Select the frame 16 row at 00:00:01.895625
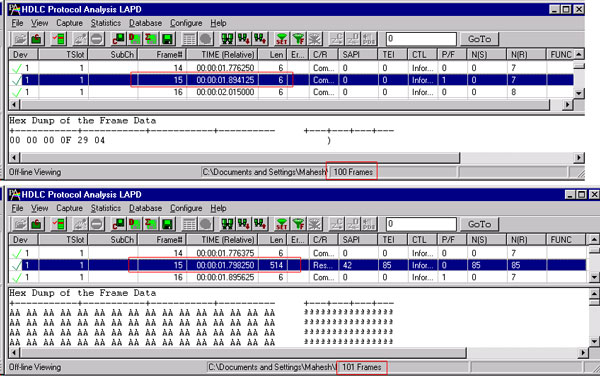This screenshot has width=600, height=376. click(297, 277)
